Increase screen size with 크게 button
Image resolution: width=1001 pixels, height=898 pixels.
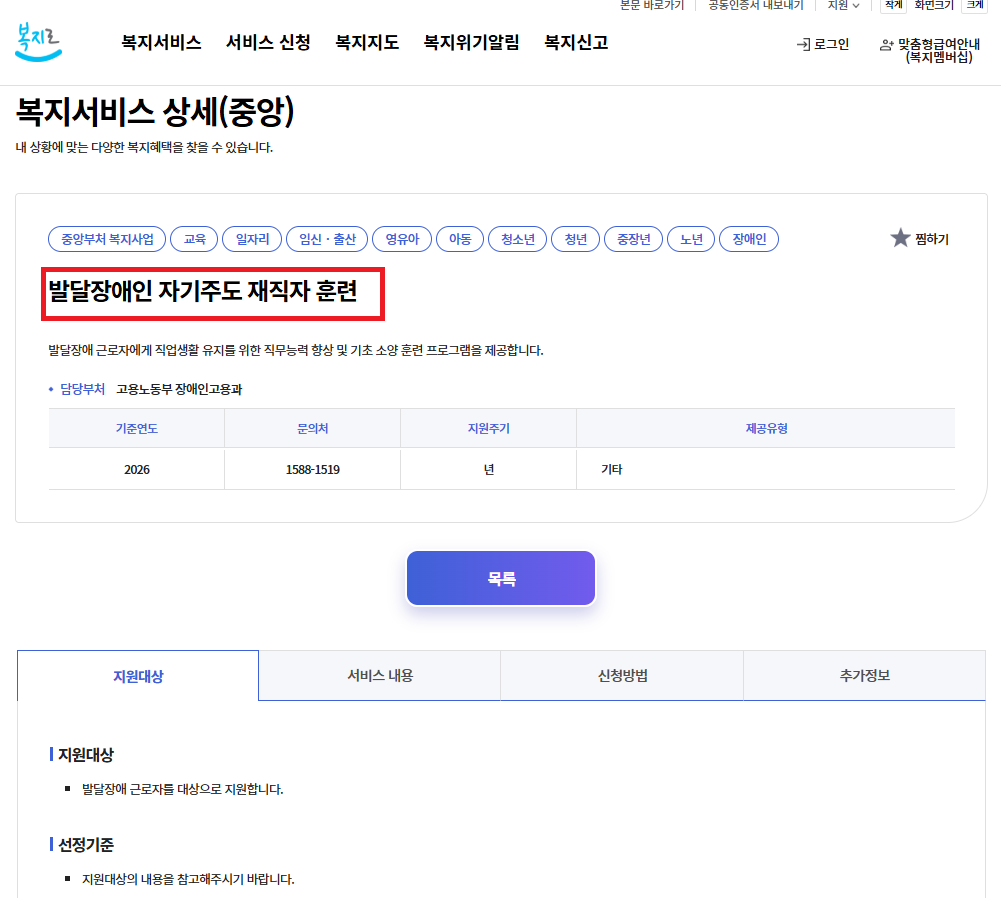tap(974, 5)
